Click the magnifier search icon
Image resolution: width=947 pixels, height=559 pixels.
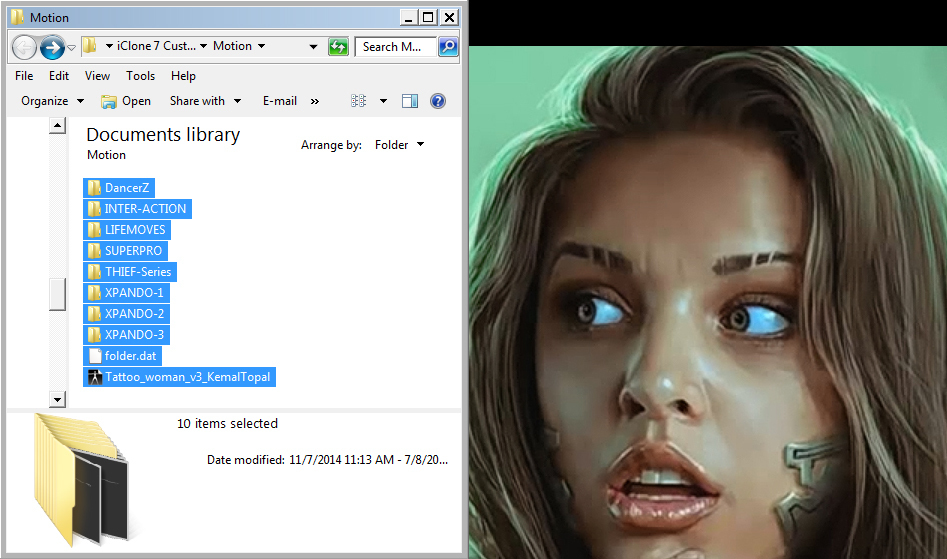coord(448,46)
